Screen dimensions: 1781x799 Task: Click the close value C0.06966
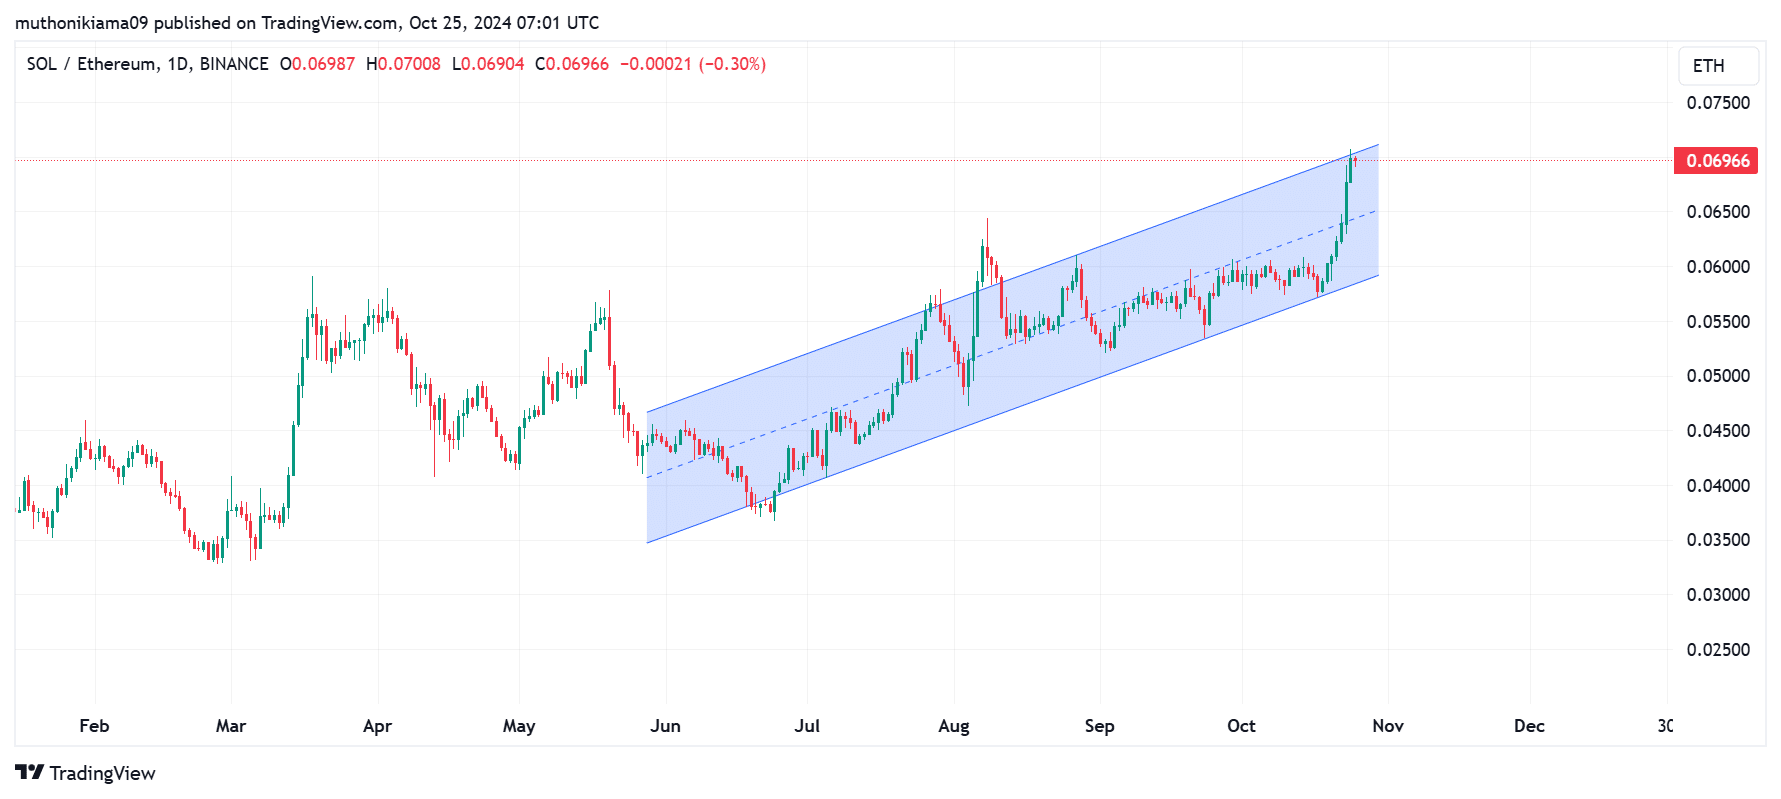(x=572, y=64)
